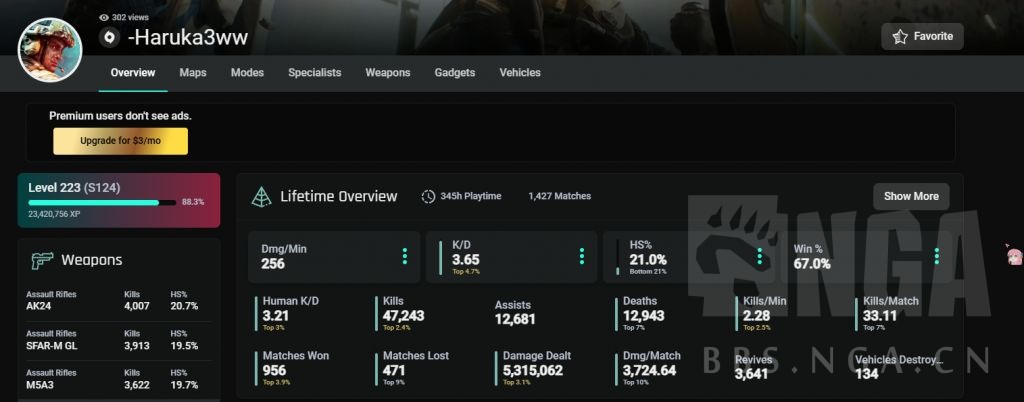Screen dimensions: 1024x402
Task: Click the platform icon before -Haruka3ww
Action: coord(110,38)
